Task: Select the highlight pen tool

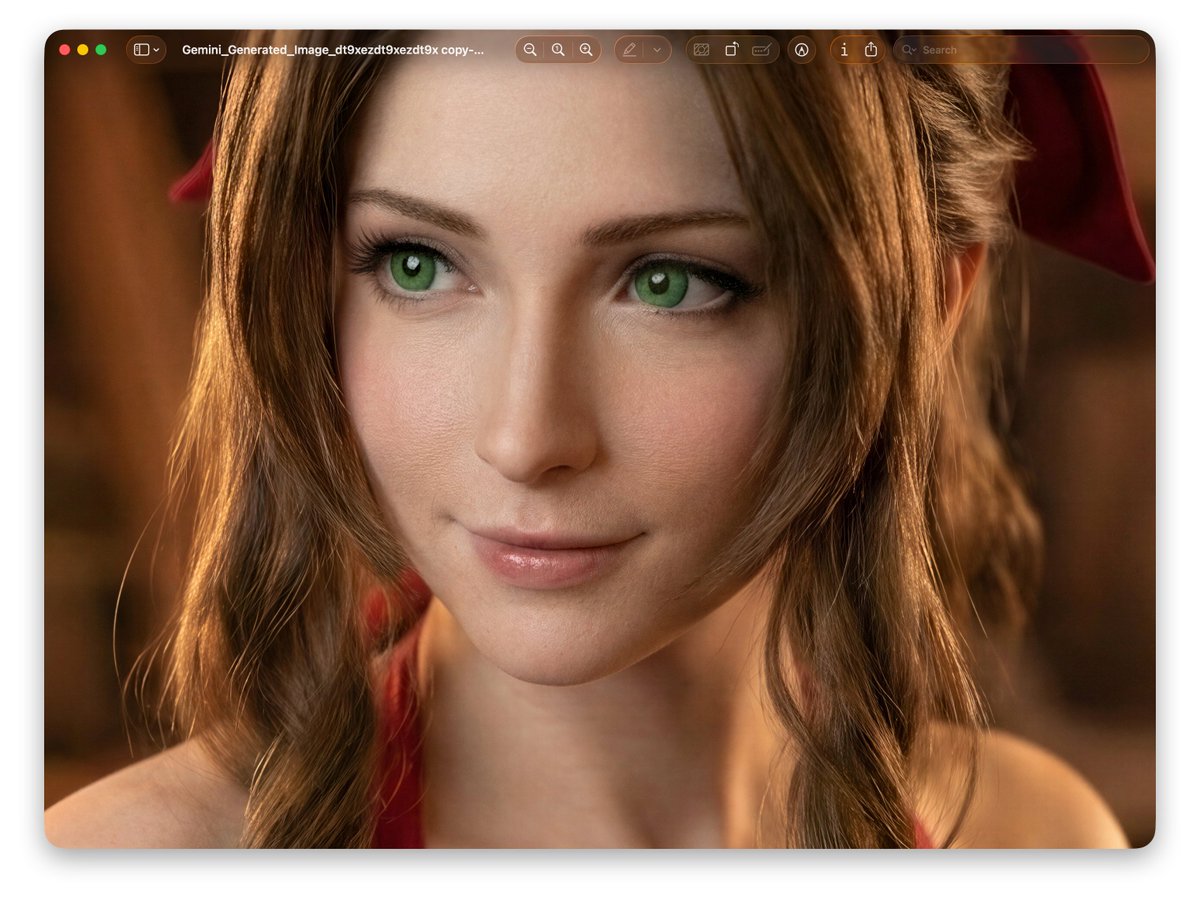Action: pyautogui.click(x=629, y=50)
